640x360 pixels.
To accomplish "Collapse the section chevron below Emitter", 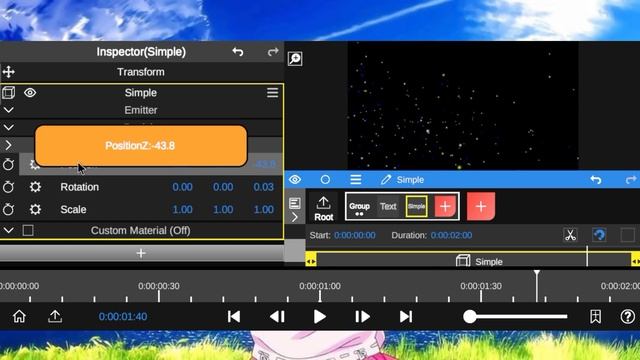I will coord(9,128).
